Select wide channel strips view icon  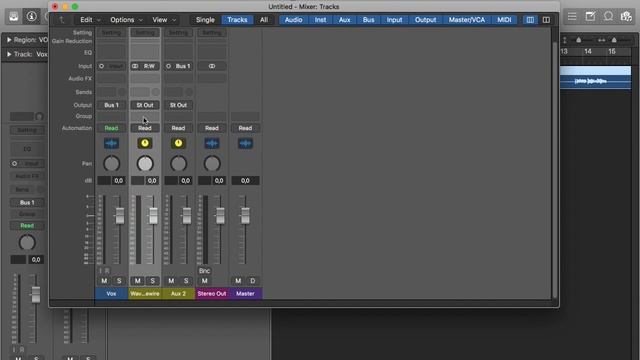coord(546,20)
